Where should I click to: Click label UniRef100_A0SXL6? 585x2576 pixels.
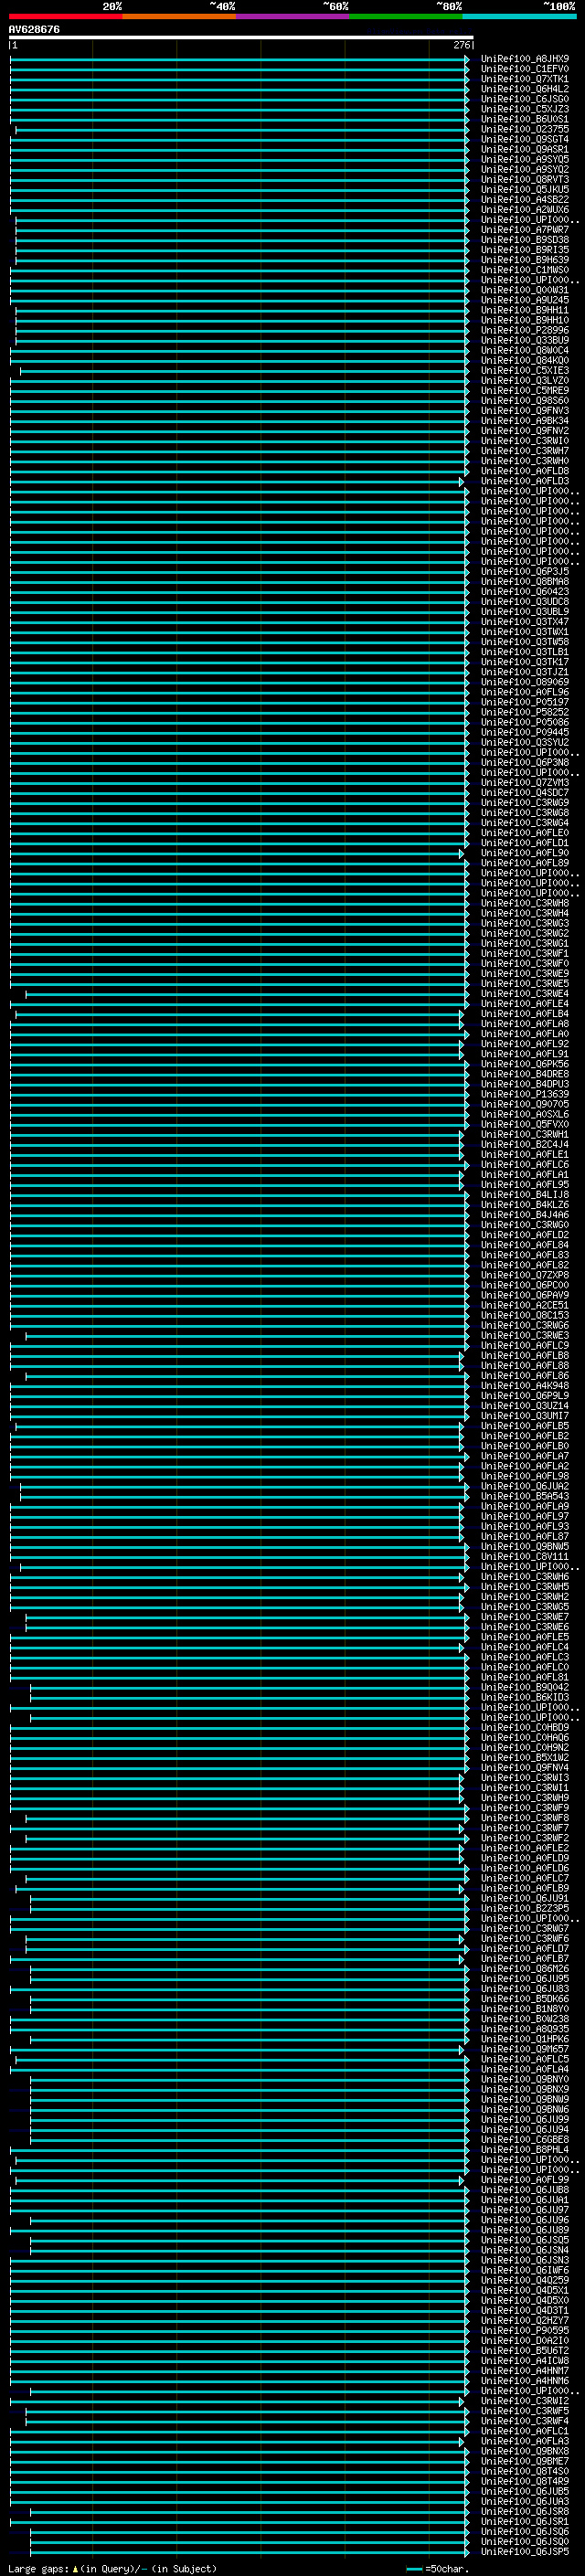tap(525, 1114)
